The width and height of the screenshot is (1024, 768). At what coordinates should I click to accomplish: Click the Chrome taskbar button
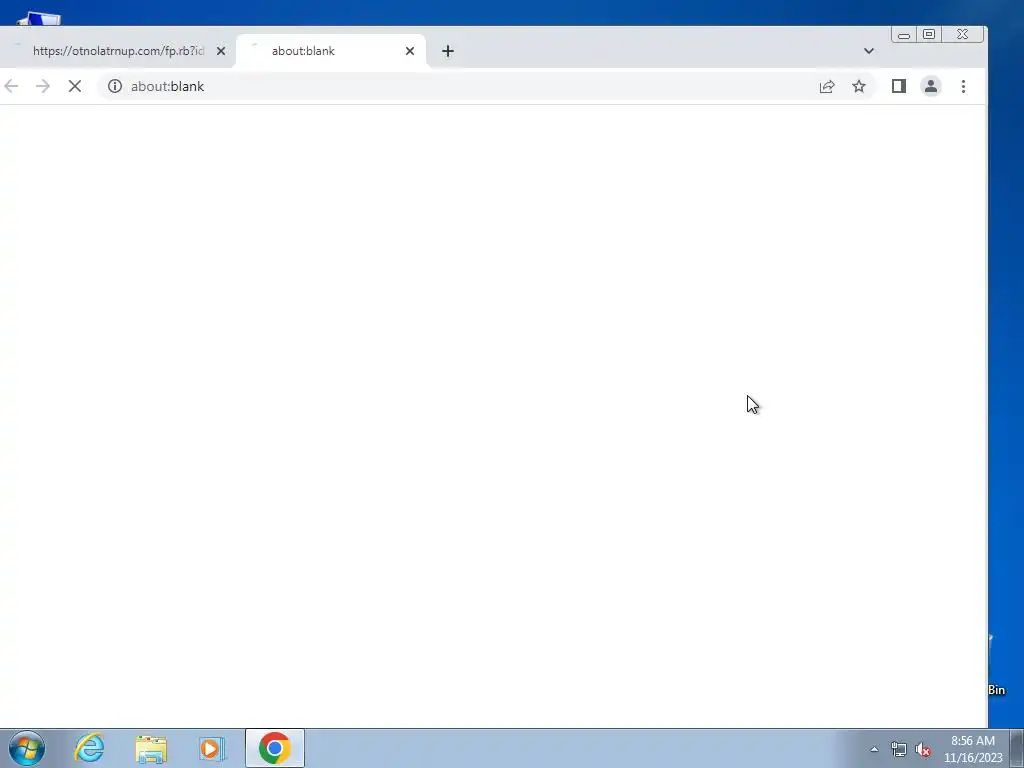[x=275, y=748]
